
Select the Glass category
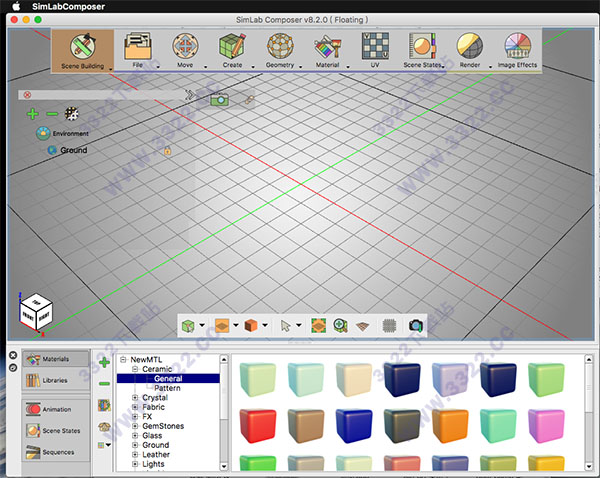152,436
